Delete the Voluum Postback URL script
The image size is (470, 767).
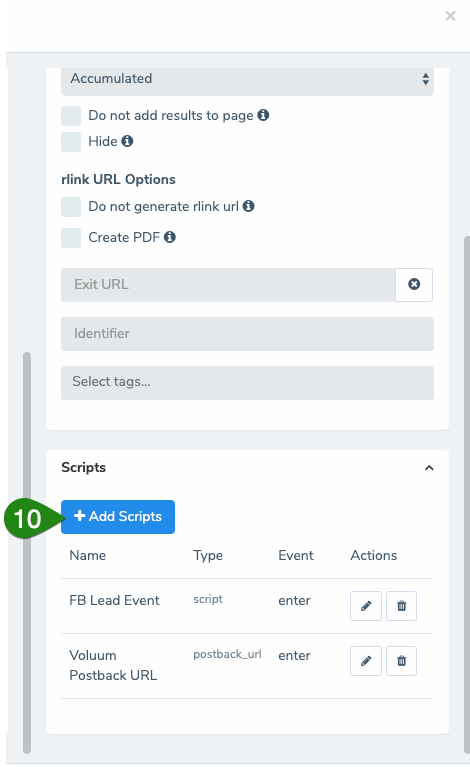(402, 661)
